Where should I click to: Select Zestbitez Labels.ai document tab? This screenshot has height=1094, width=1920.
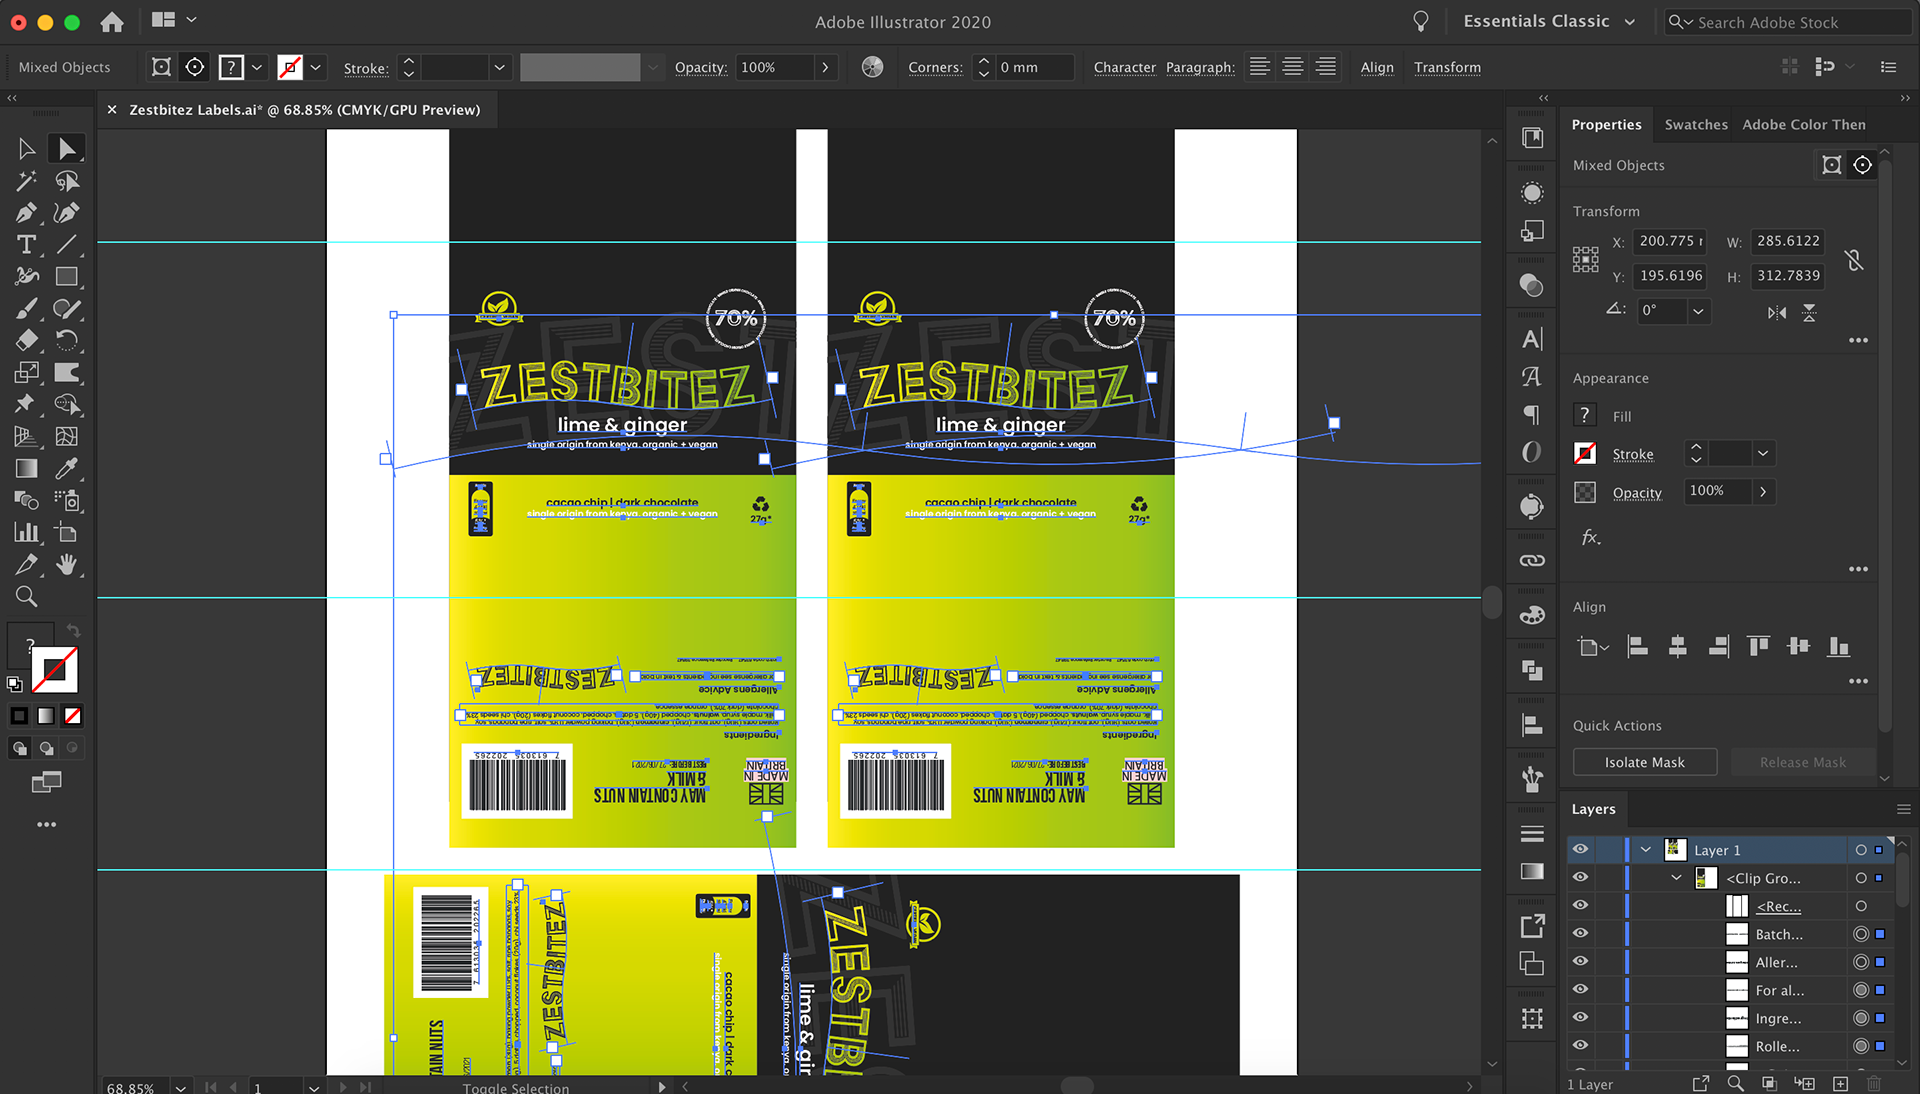tap(305, 110)
